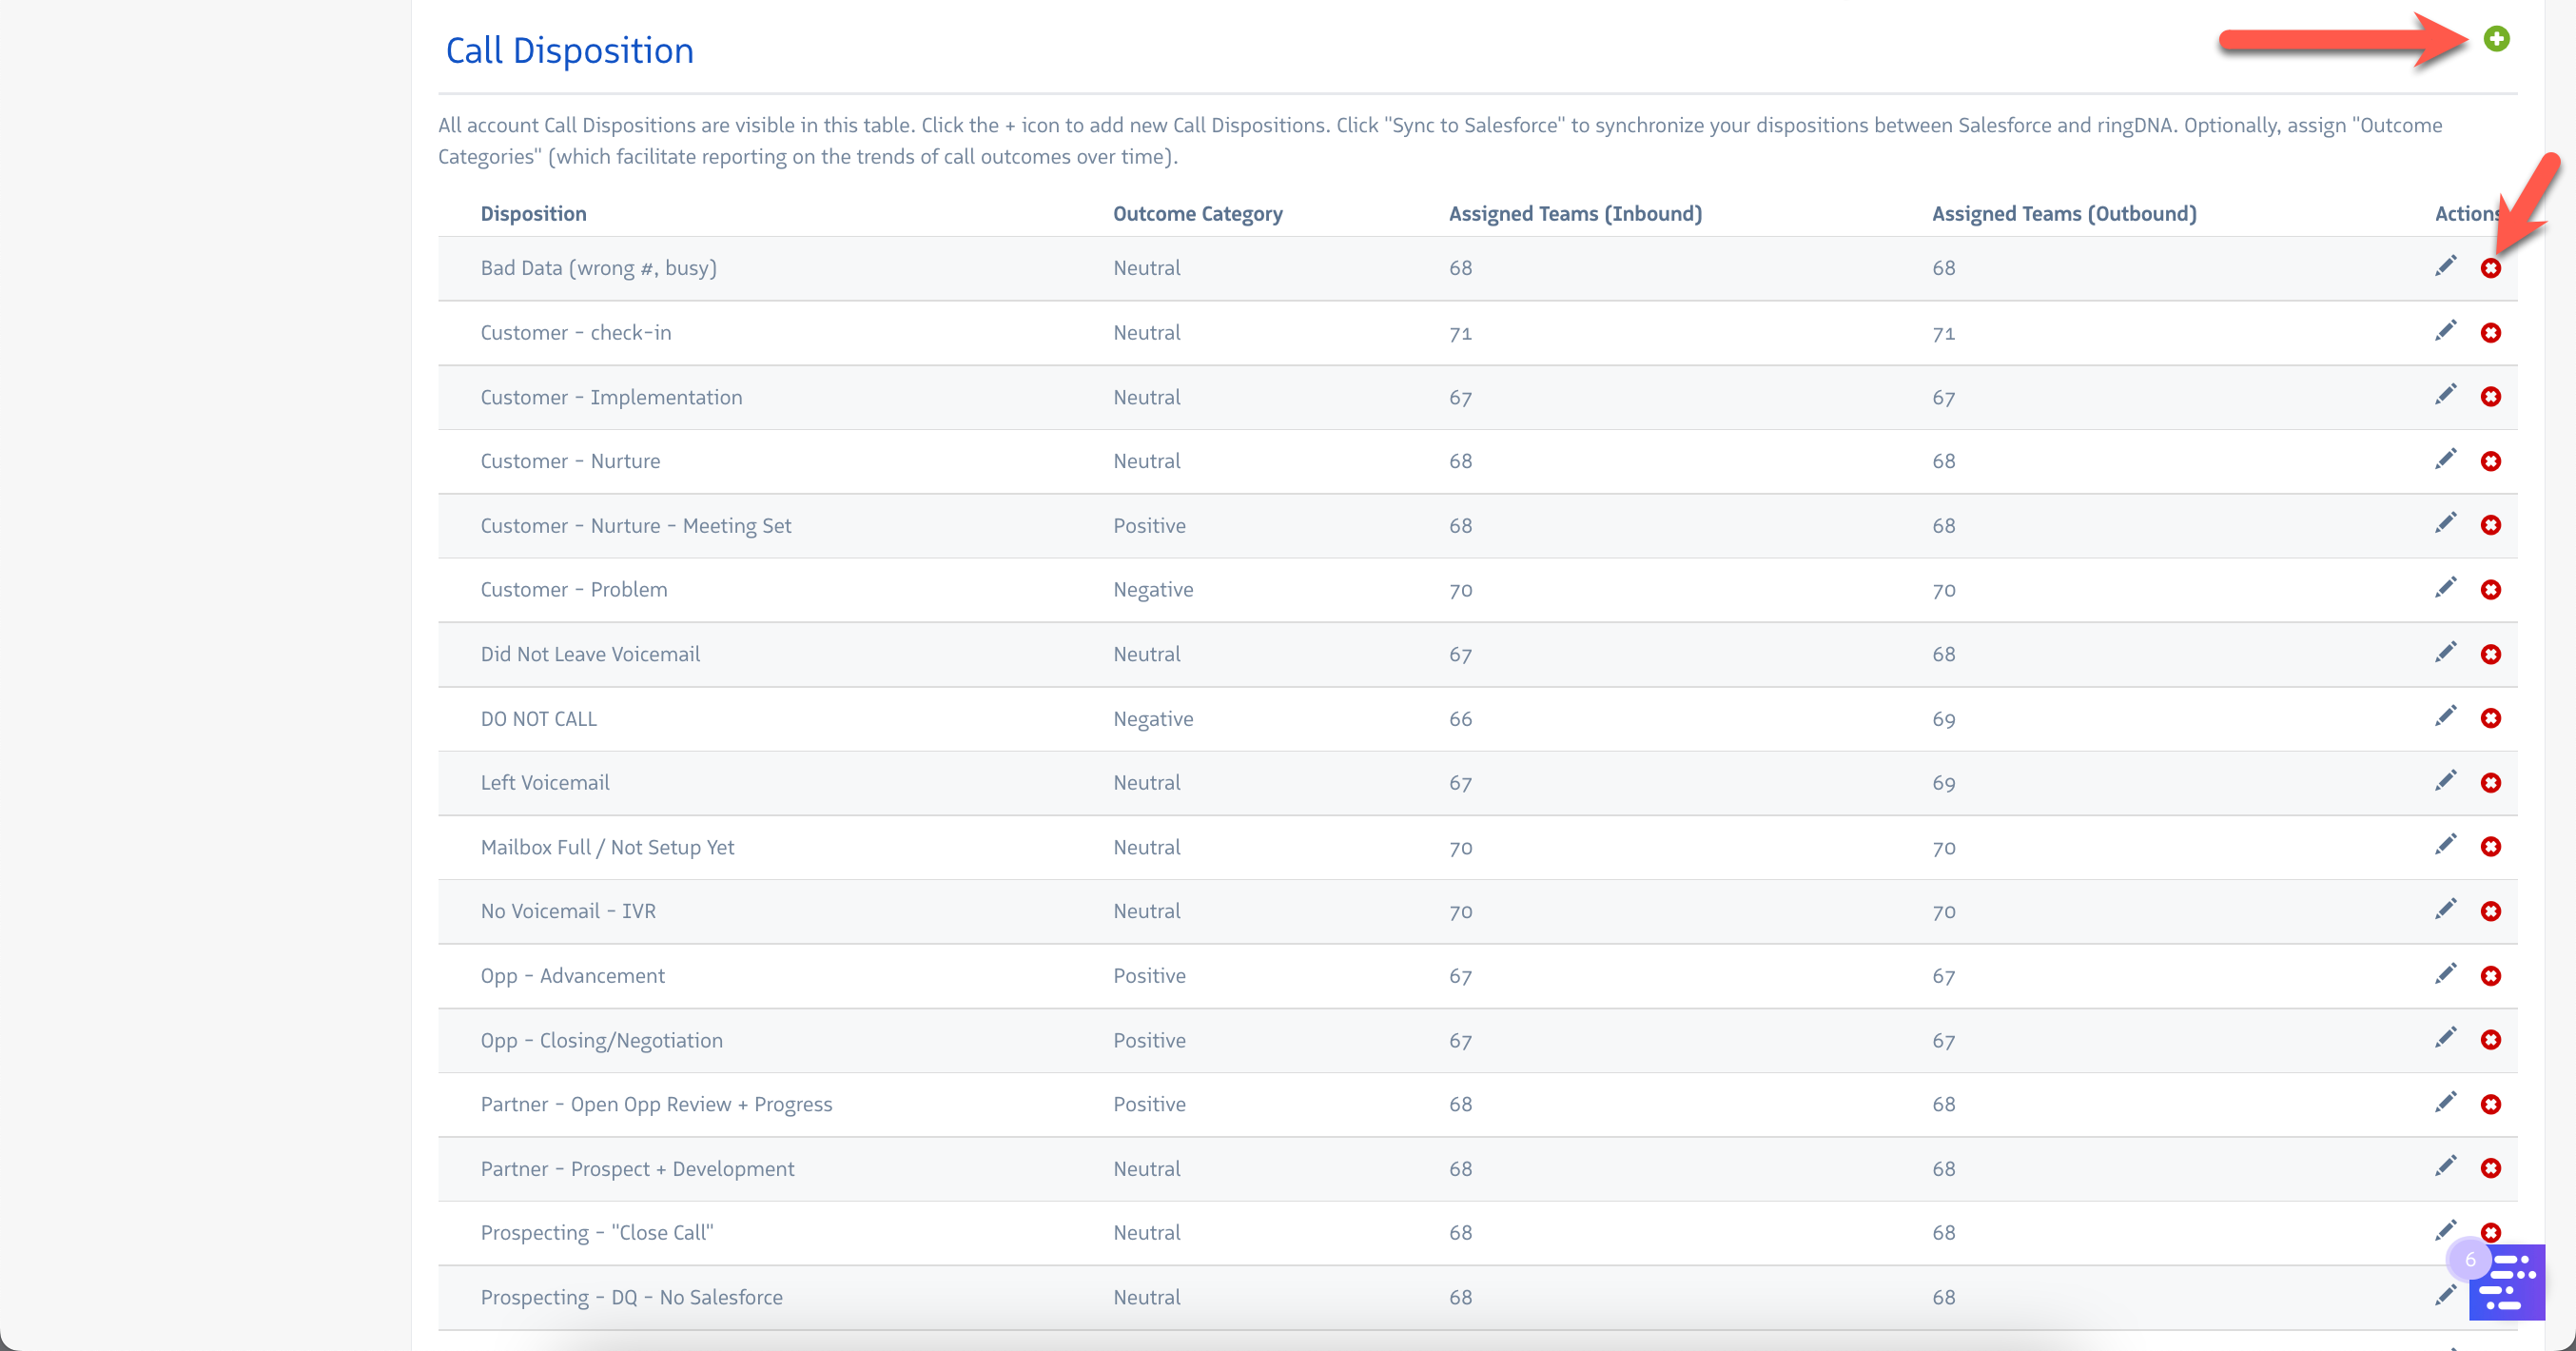Delete the Bad Data (wrong #, busy) disposition
Image resolution: width=2576 pixels, height=1351 pixels.
(2490, 268)
